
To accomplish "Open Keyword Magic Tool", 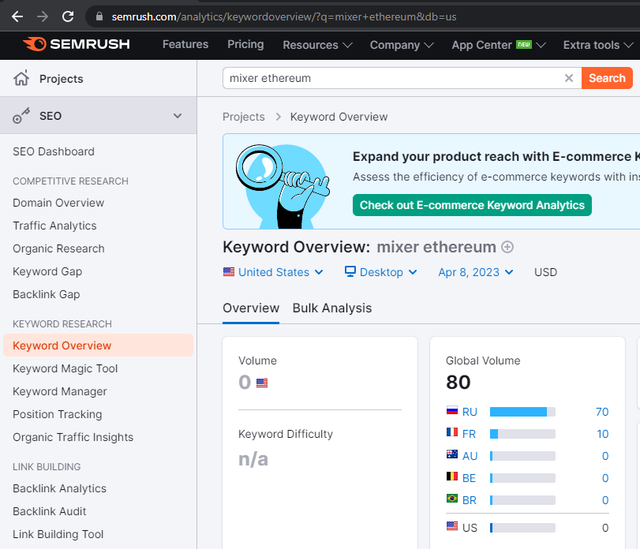I will point(65,369).
